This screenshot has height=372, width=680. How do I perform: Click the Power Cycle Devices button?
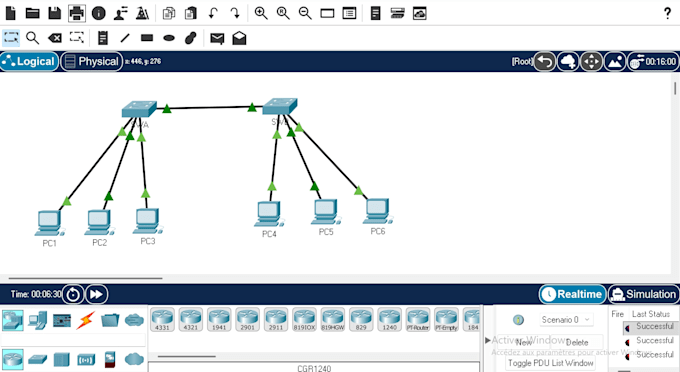tap(73, 294)
